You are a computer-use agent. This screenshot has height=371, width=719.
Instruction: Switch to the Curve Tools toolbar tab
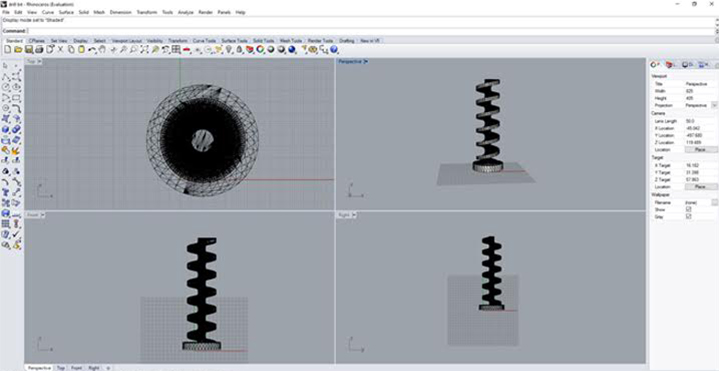pyautogui.click(x=205, y=41)
